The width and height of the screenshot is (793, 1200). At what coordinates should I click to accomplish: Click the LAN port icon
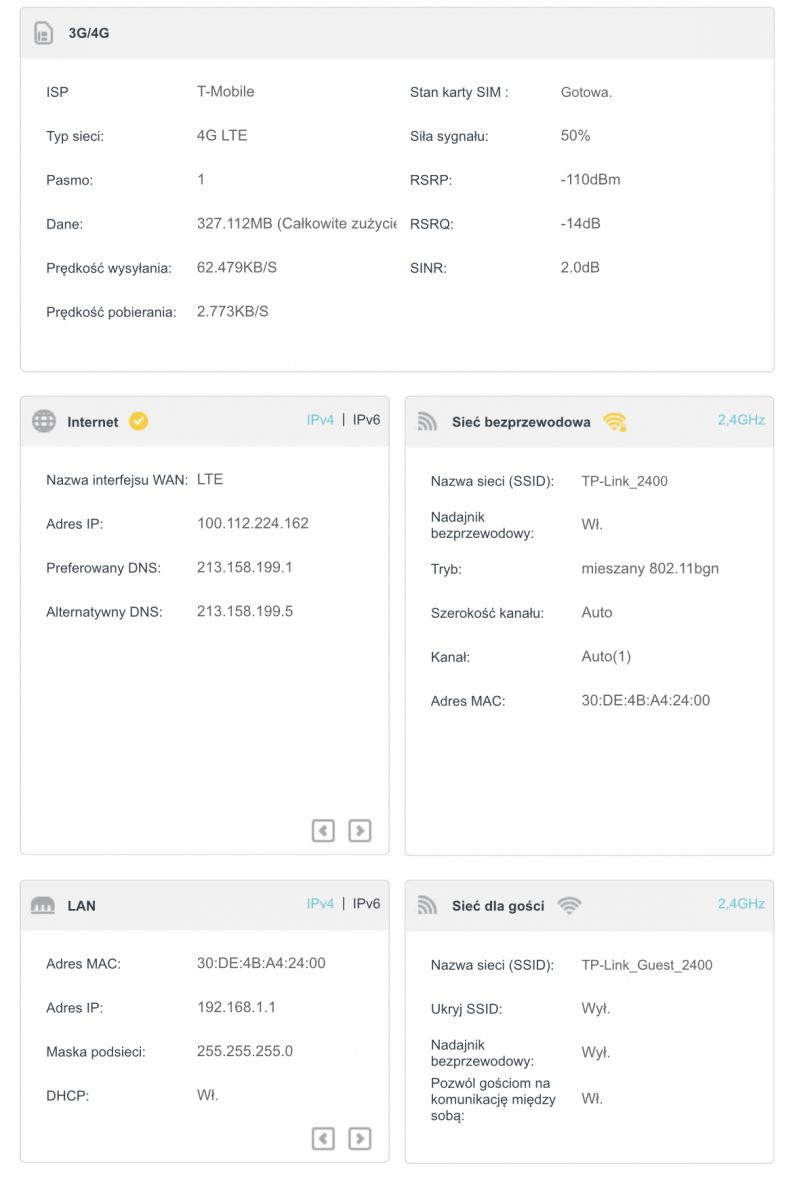[x=43, y=906]
